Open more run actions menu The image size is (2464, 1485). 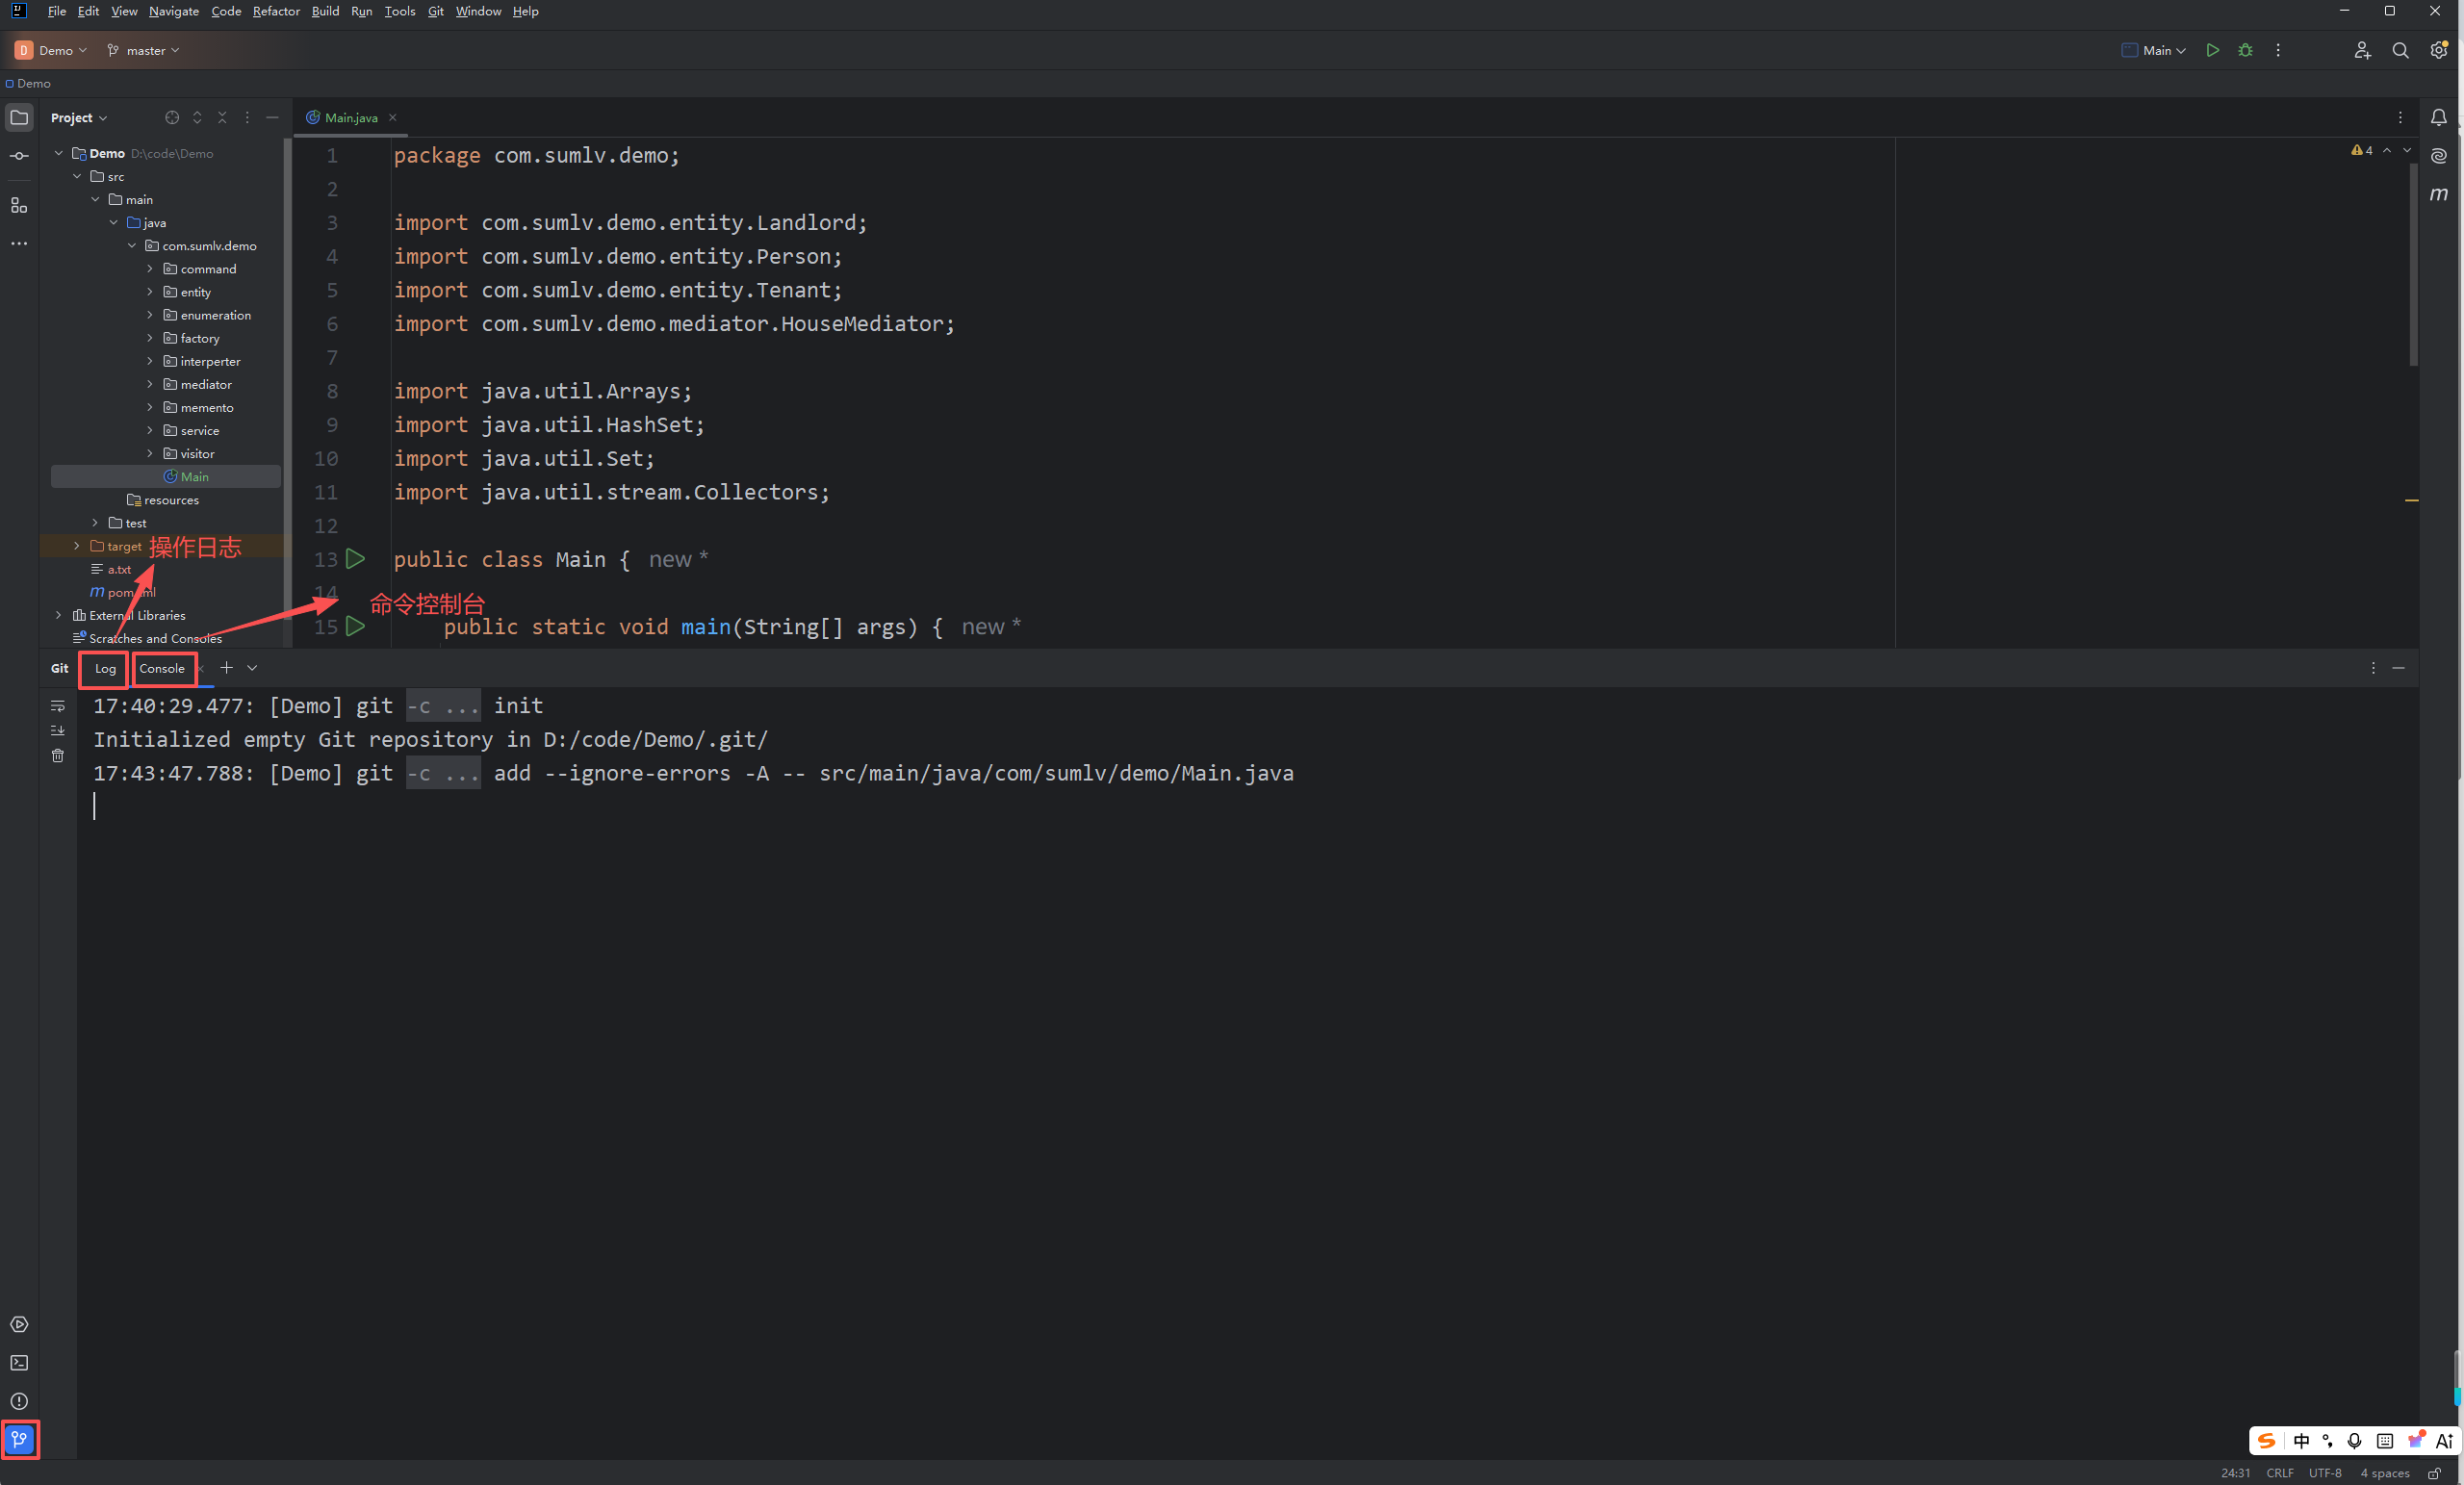(x=2278, y=50)
